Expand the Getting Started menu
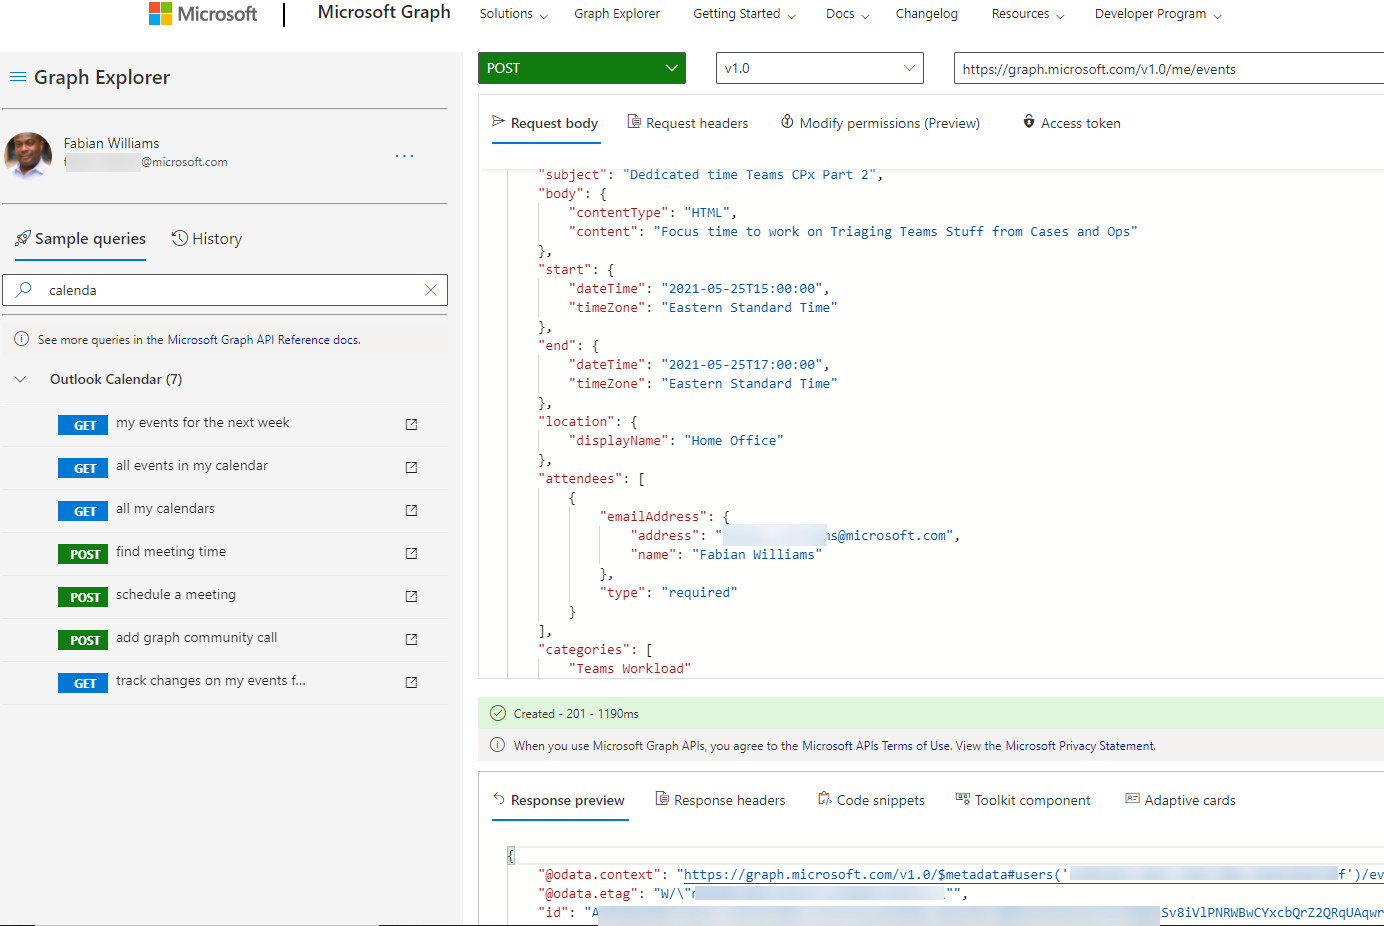1384x926 pixels. pyautogui.click(x=745, y=14)
